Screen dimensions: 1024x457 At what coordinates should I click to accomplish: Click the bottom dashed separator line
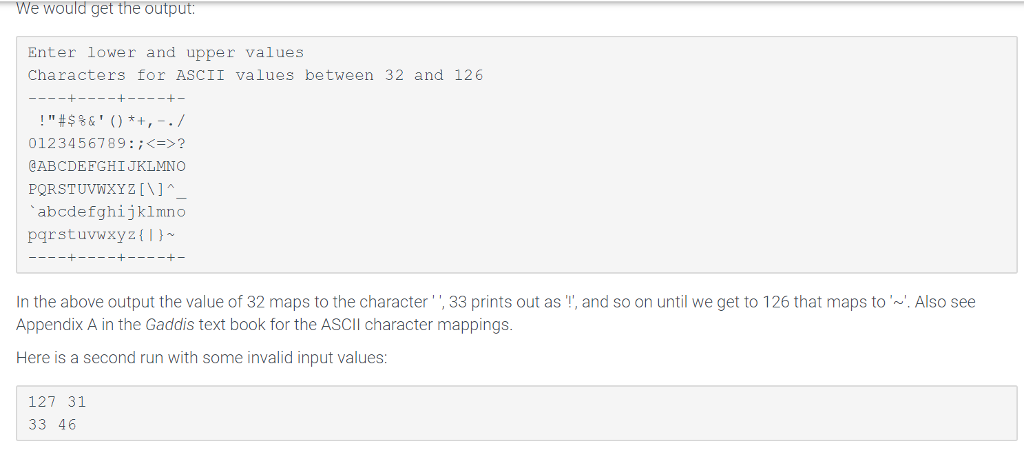107,258
